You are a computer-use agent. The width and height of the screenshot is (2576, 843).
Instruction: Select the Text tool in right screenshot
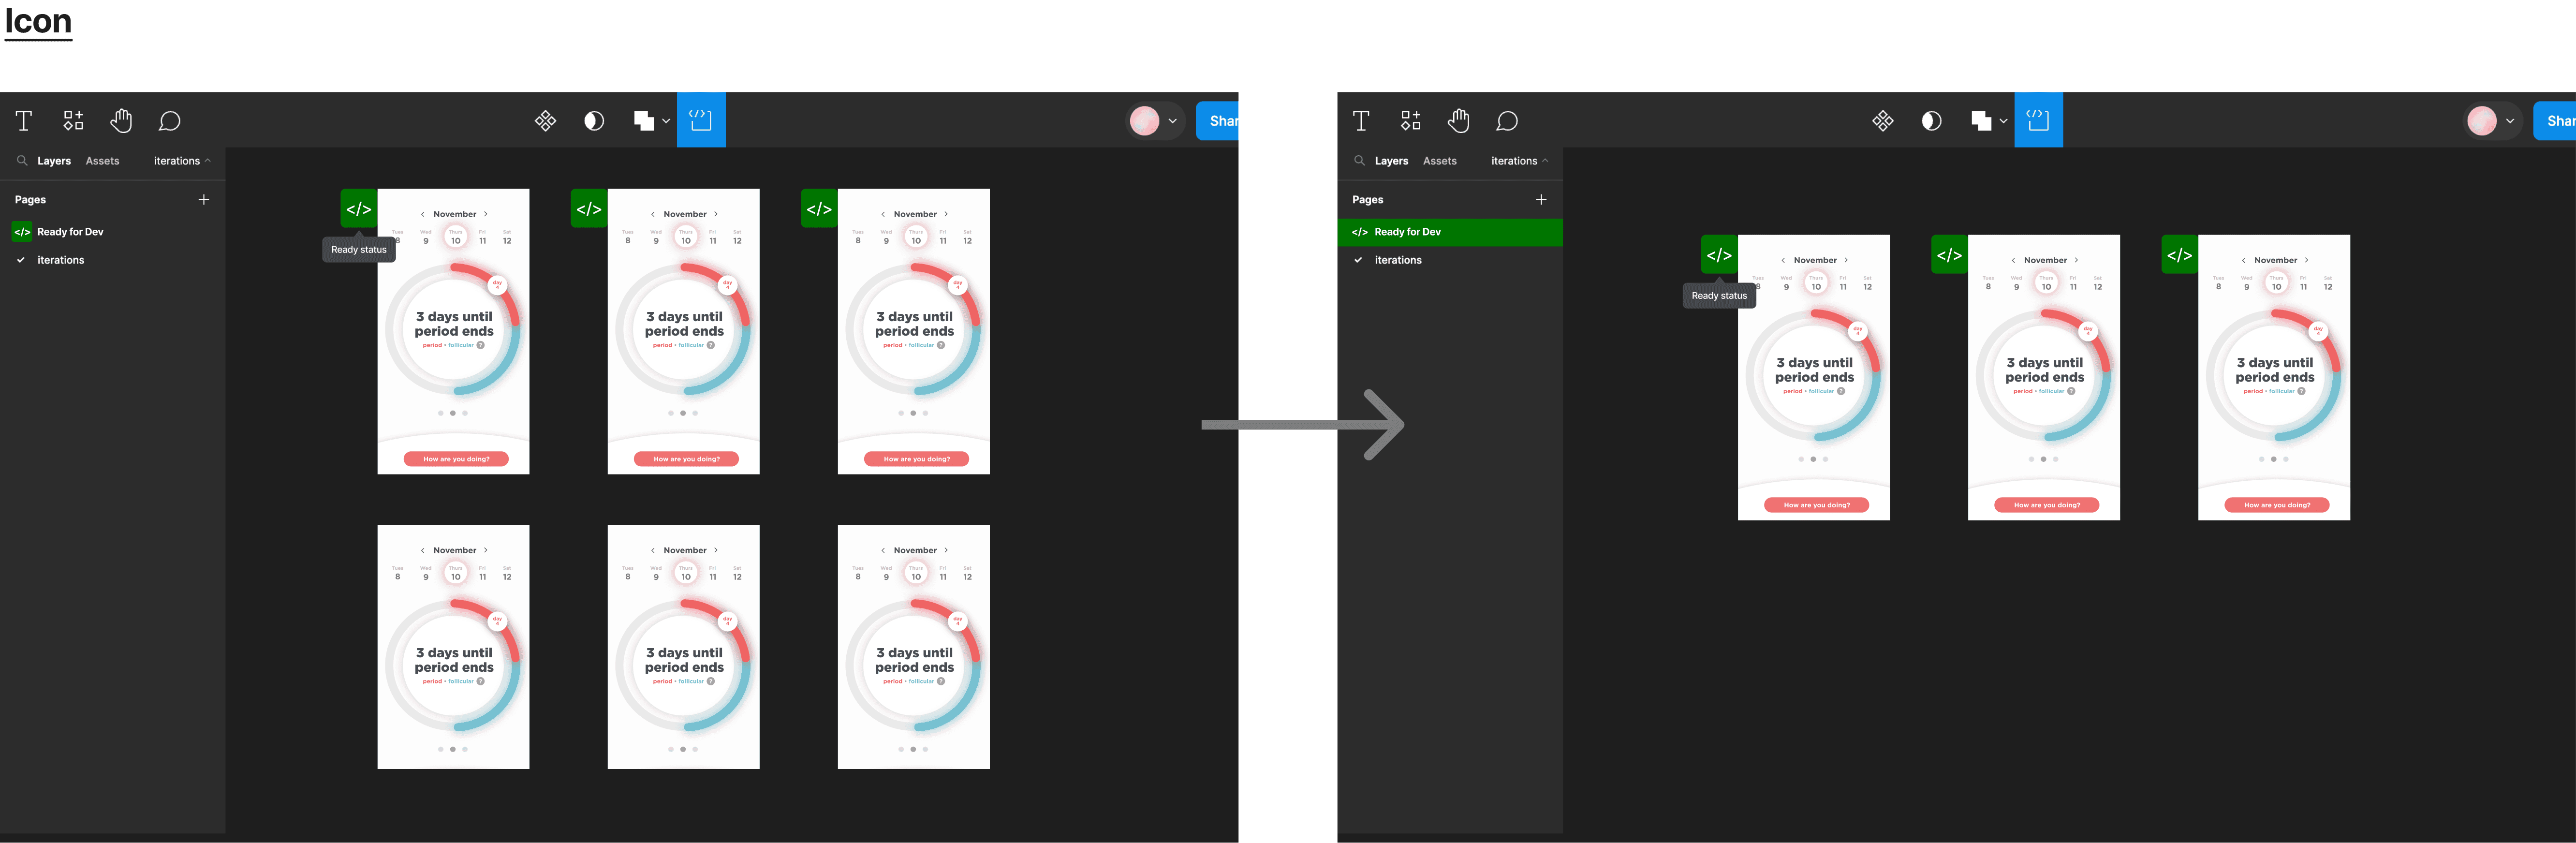coord(1361,121)
